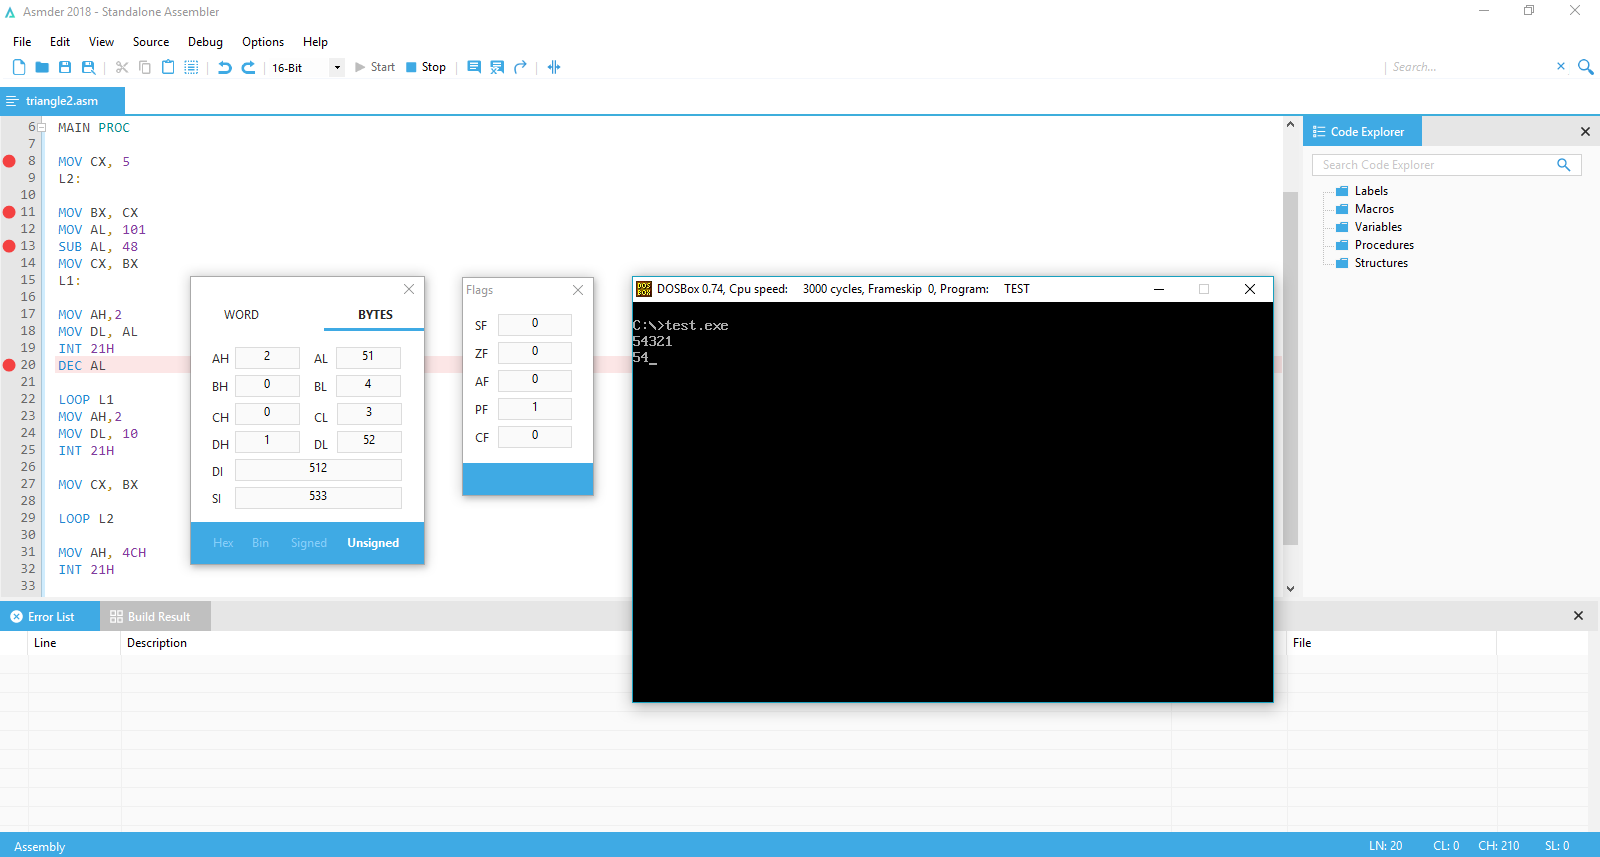Collapse MAIN PROC fold marker on line 6
Image resolution: width=1600 pixels, height=857 pixels.
(42, 128)
